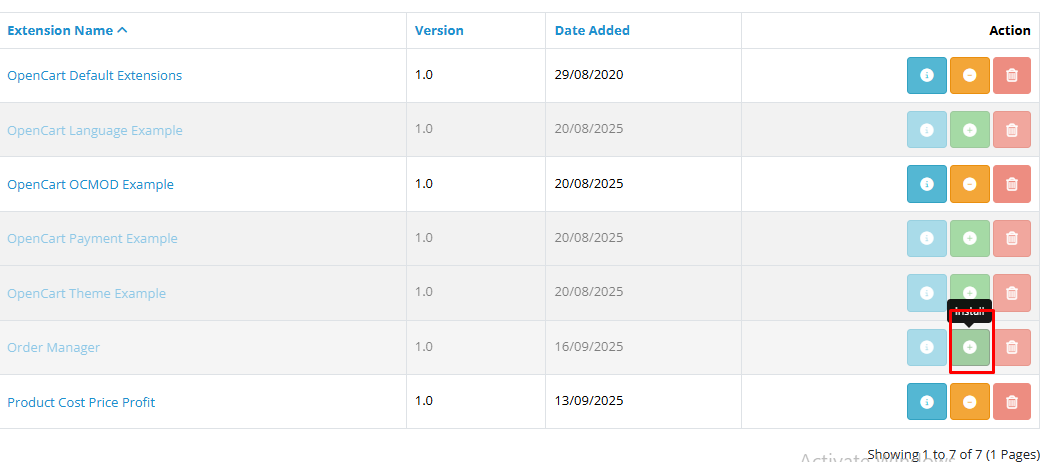
Task: Sort by Date Added column header
Action: click(x=592, y=30)
